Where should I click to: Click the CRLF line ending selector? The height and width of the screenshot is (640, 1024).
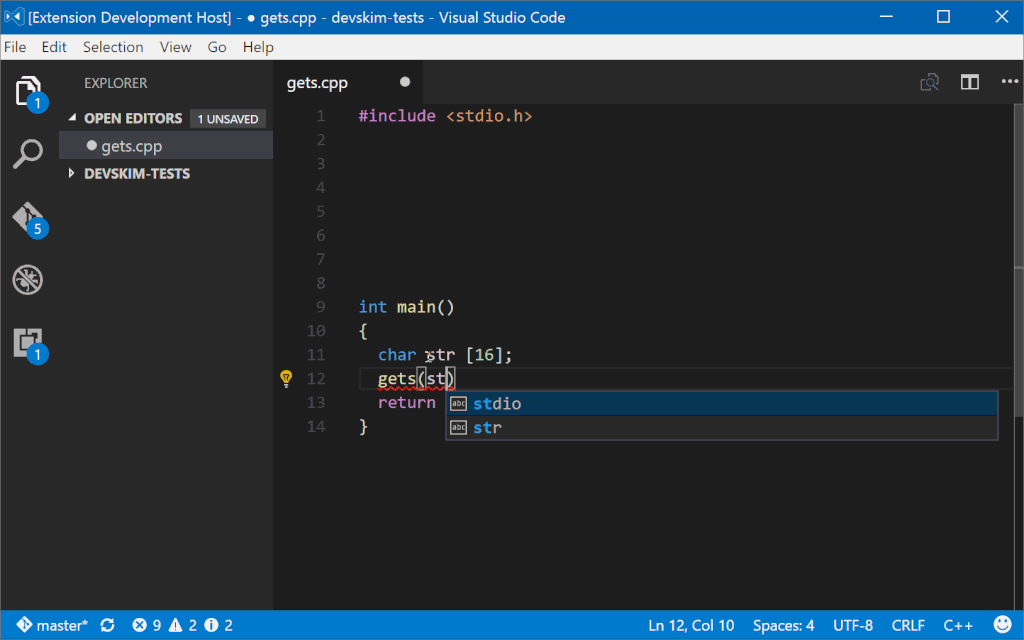click(x=908, y=625)
